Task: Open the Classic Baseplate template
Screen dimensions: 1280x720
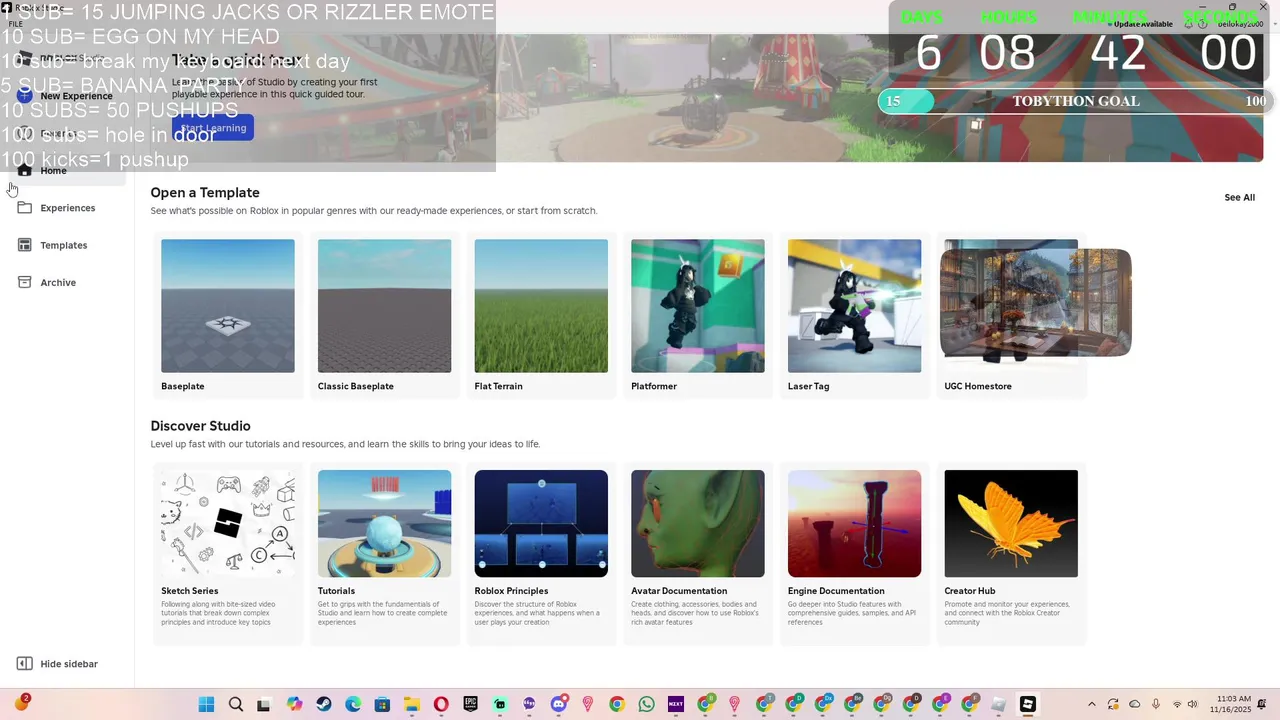Action: pyautogui.click(x=384, y=316)
